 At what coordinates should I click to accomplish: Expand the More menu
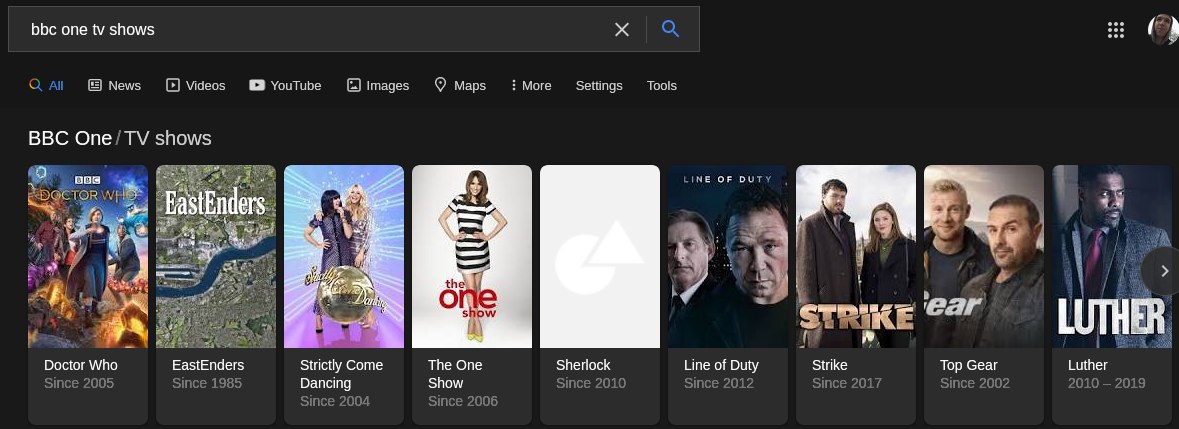point(531,86)
